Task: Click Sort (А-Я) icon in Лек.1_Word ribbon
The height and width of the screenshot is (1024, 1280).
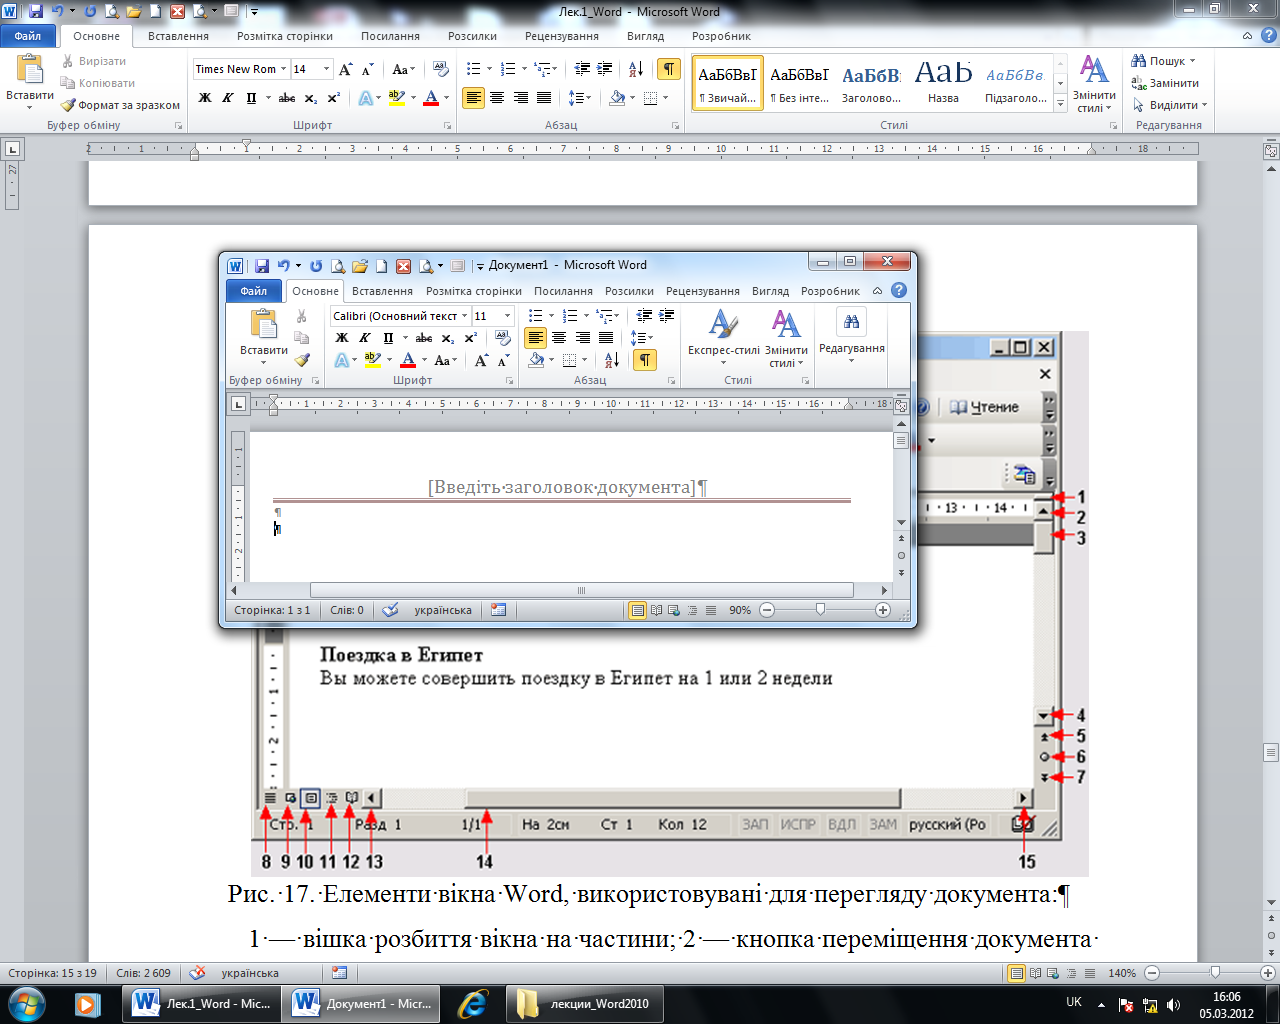Action: click(636, 69)
